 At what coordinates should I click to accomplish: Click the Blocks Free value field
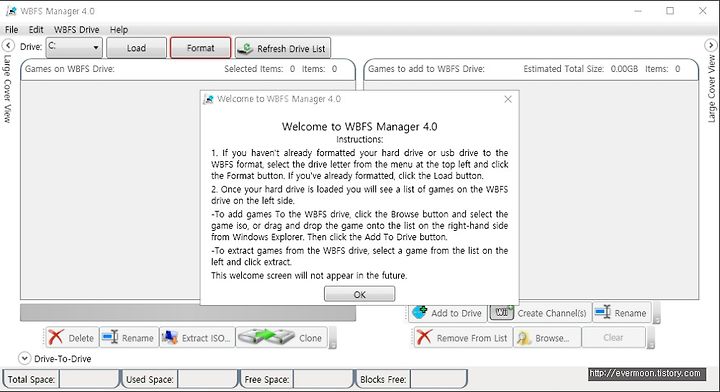click(x=439, y=379)
